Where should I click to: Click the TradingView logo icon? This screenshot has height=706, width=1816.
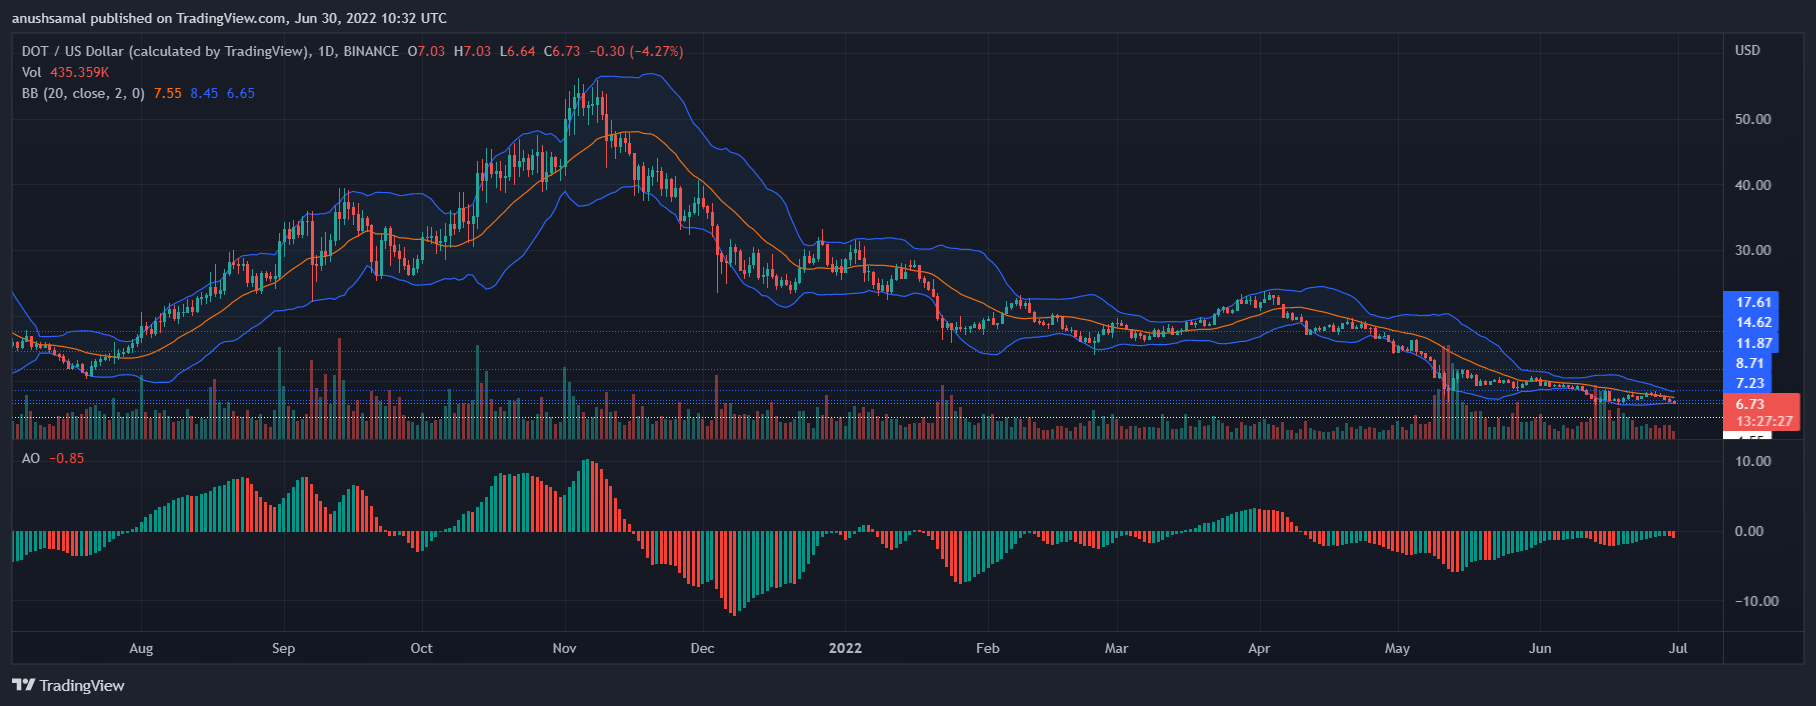(23, 685)
